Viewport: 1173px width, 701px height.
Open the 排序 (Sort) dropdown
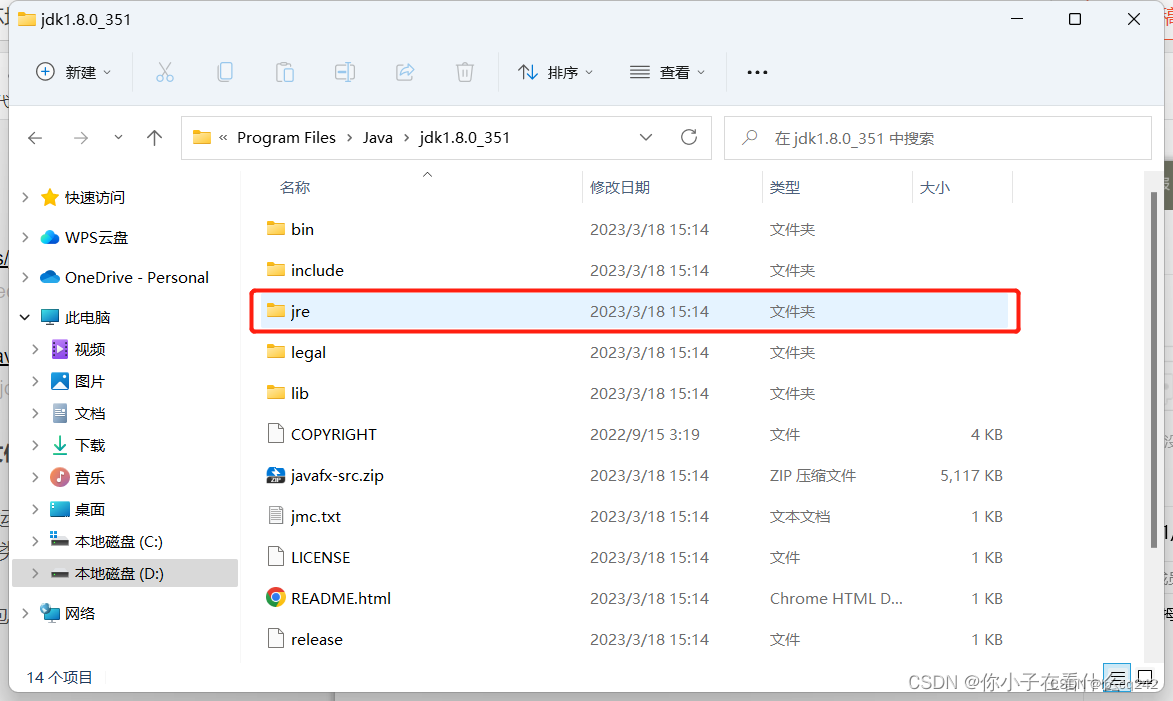(x=555, y=72)
